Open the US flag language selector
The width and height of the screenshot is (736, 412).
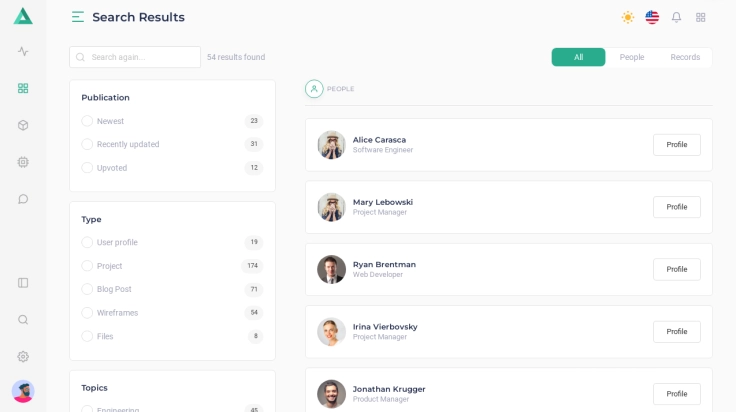tap(652, 17)
